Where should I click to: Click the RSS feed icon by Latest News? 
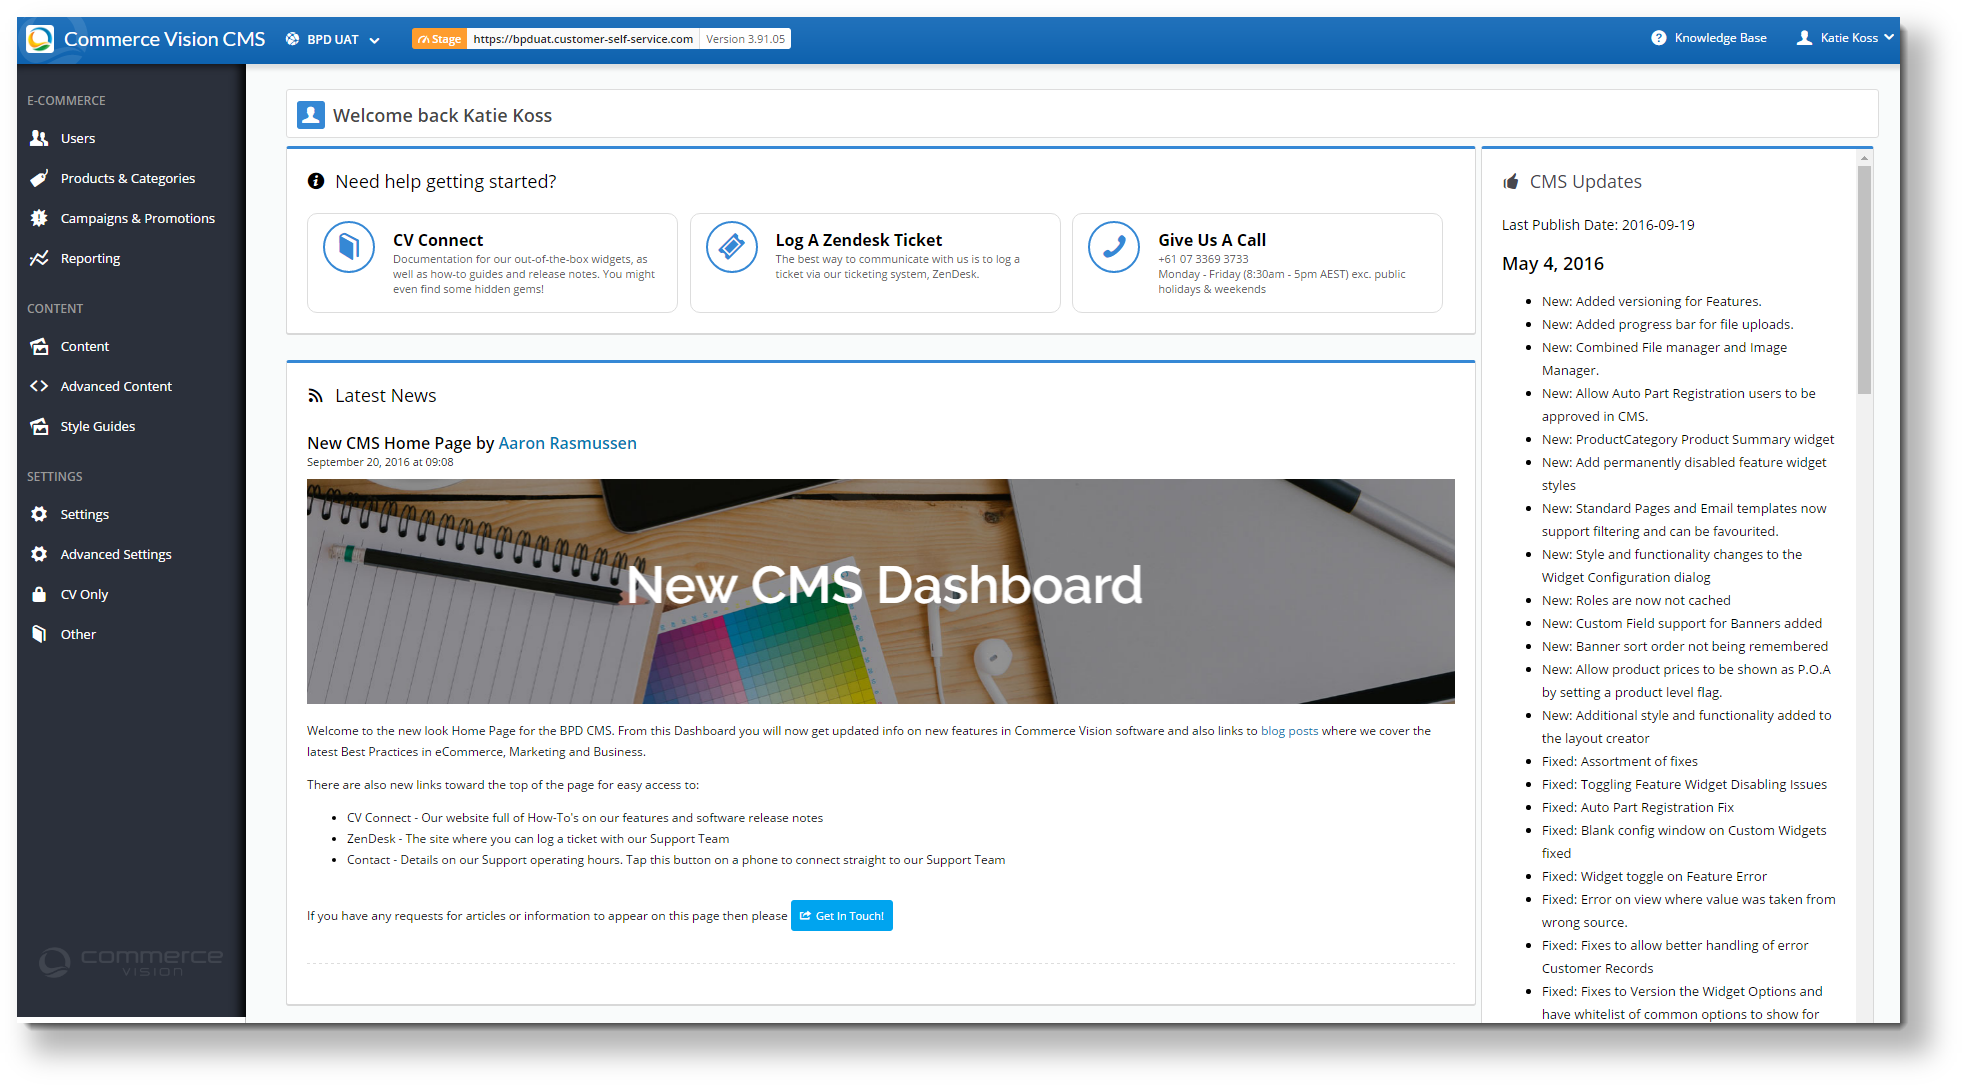[315, 396]
